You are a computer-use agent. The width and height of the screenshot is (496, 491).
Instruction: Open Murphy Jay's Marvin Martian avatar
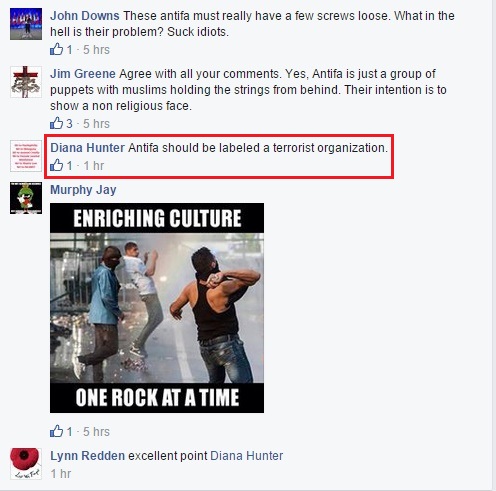26,198
